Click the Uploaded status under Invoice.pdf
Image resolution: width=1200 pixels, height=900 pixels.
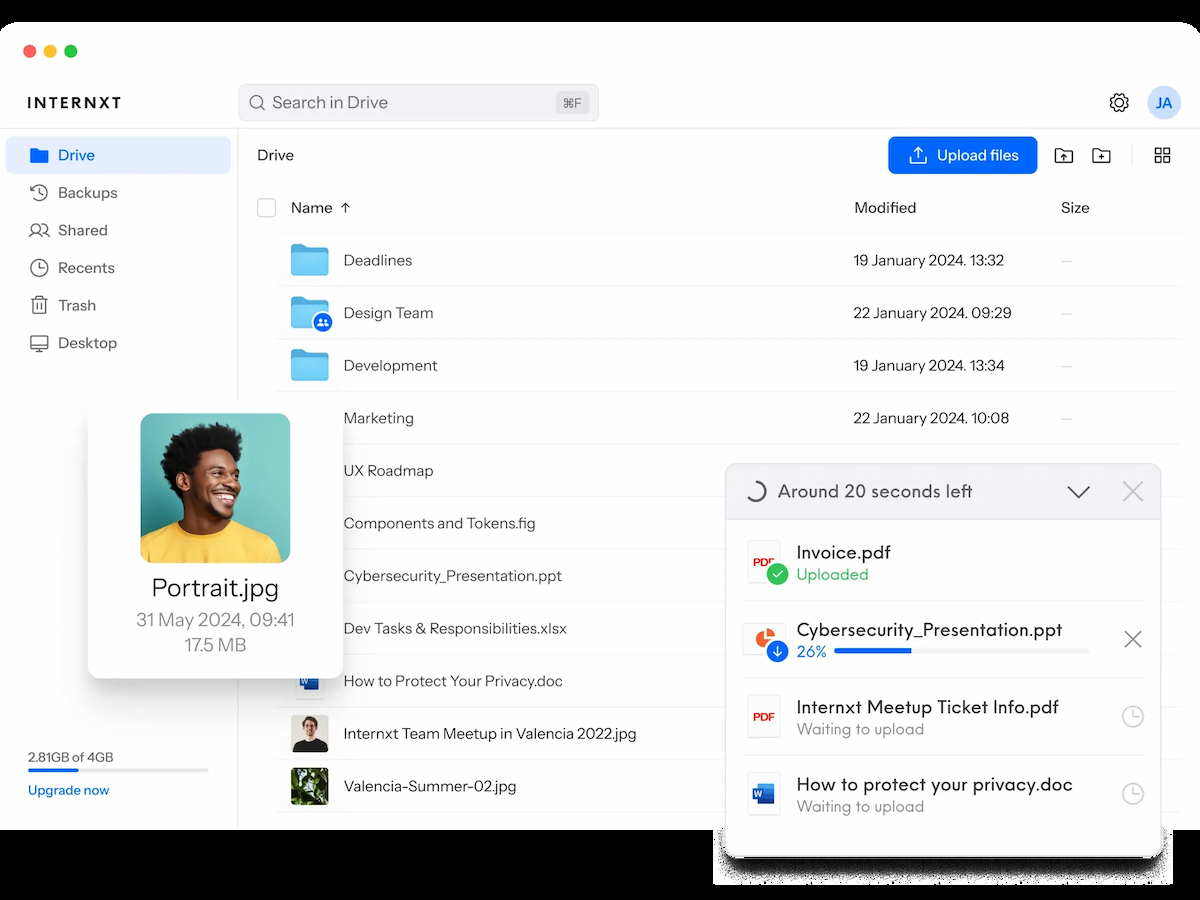click(x=832, y=575)
